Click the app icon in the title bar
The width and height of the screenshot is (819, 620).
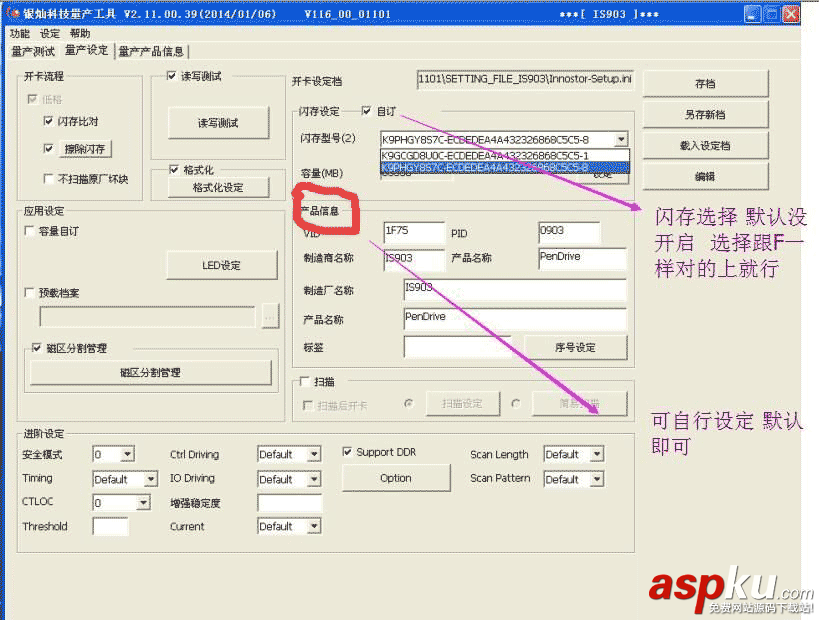pyautogui.click(x=13, y=13)
